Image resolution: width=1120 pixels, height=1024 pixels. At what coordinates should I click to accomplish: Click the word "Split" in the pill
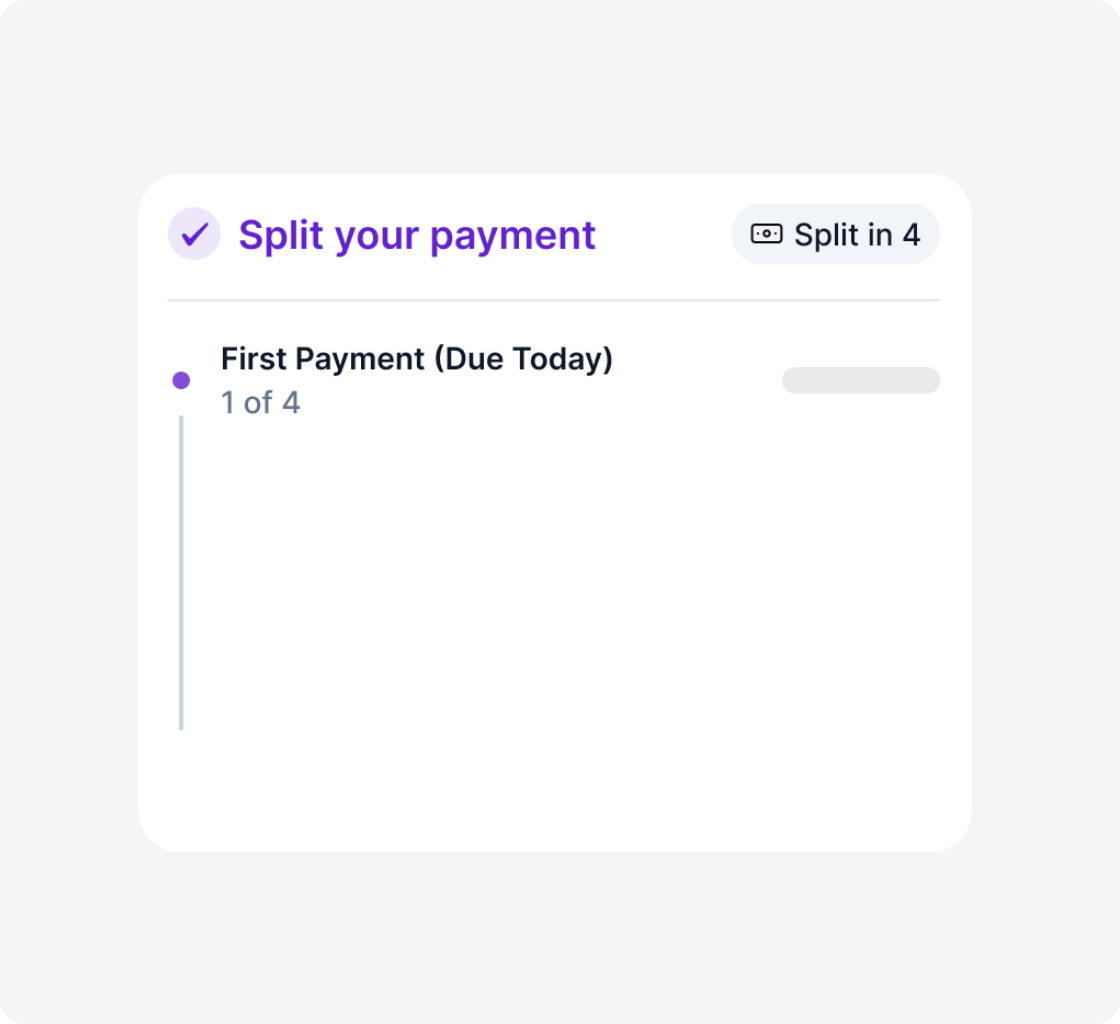827,234
